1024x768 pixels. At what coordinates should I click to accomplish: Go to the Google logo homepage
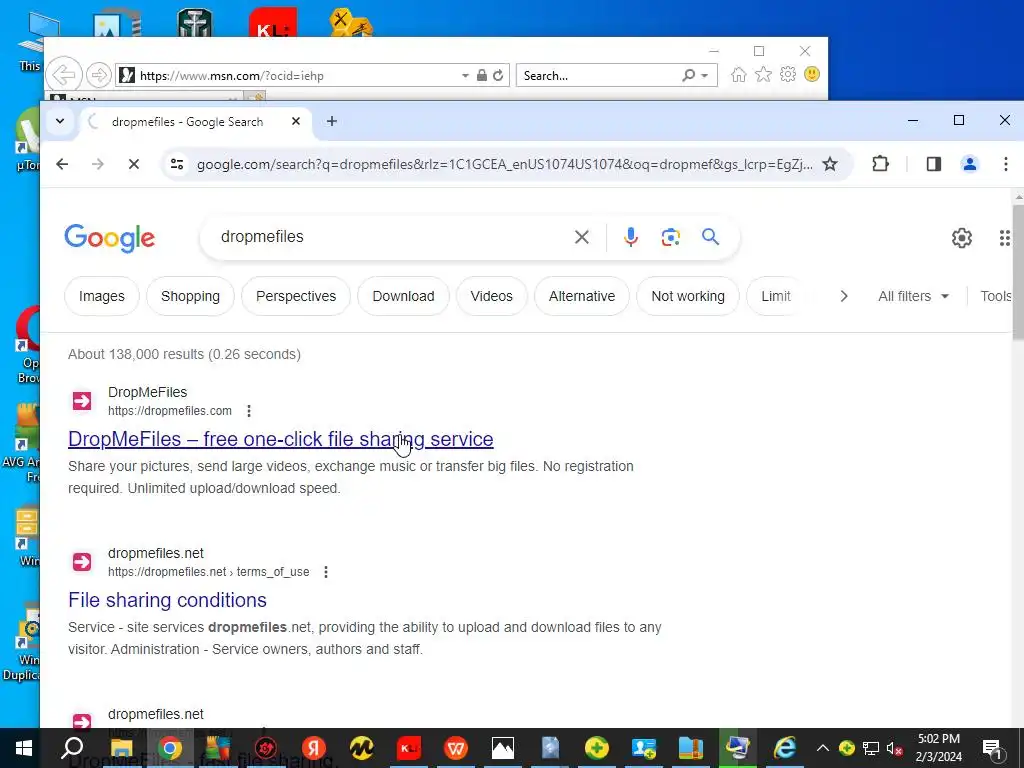coord(110,238)
